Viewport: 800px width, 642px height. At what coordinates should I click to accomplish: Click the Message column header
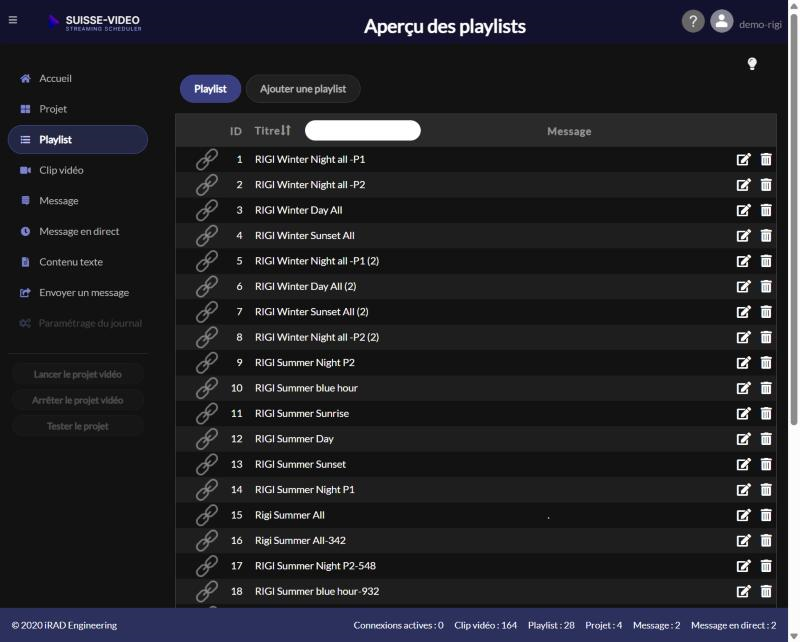tap(569, 131)
